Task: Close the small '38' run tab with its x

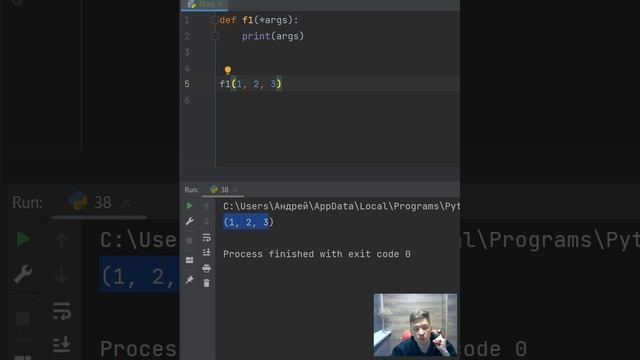Action: (235, 190)
